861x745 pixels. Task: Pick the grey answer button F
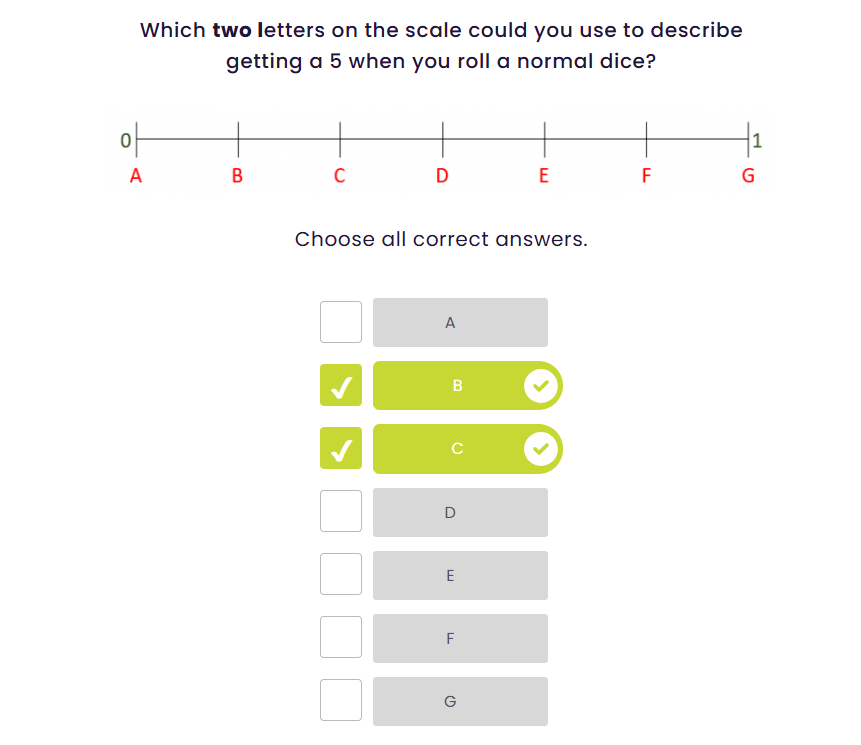460,638
